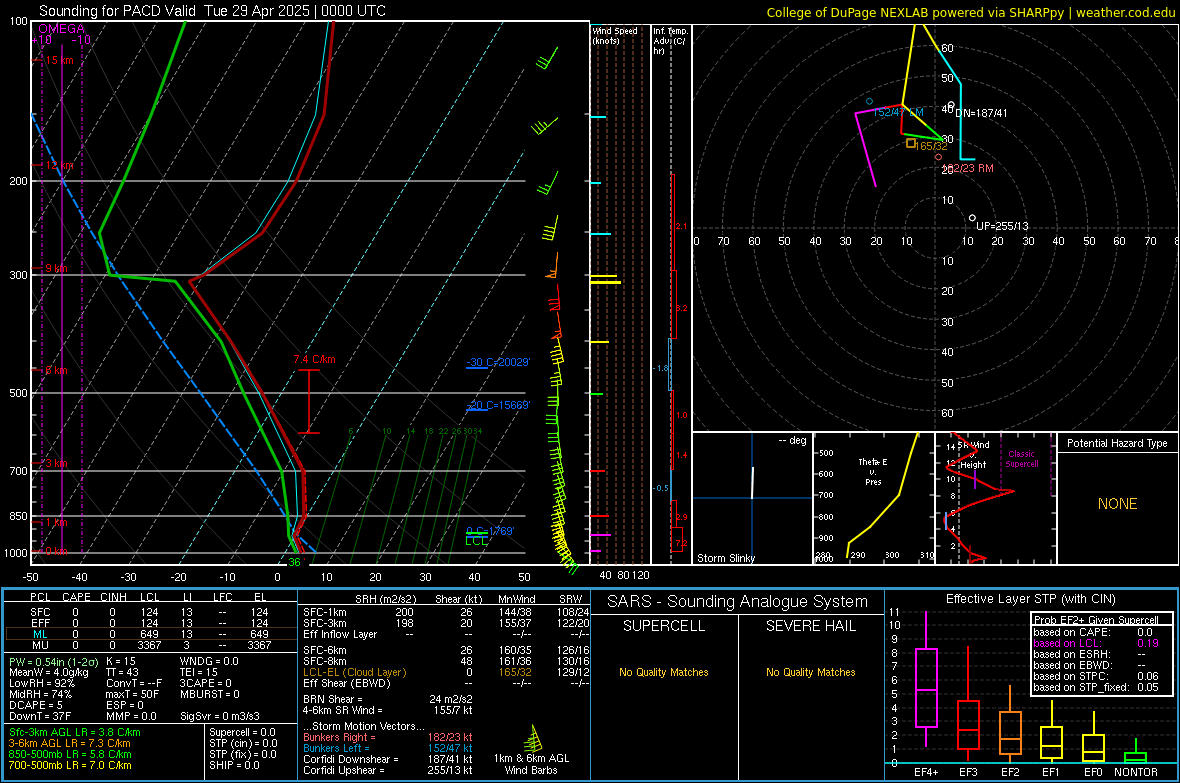Click the '-20 C=15669'' height label
This screenshot has width=1180, height=783.
(x=498, y=405)
